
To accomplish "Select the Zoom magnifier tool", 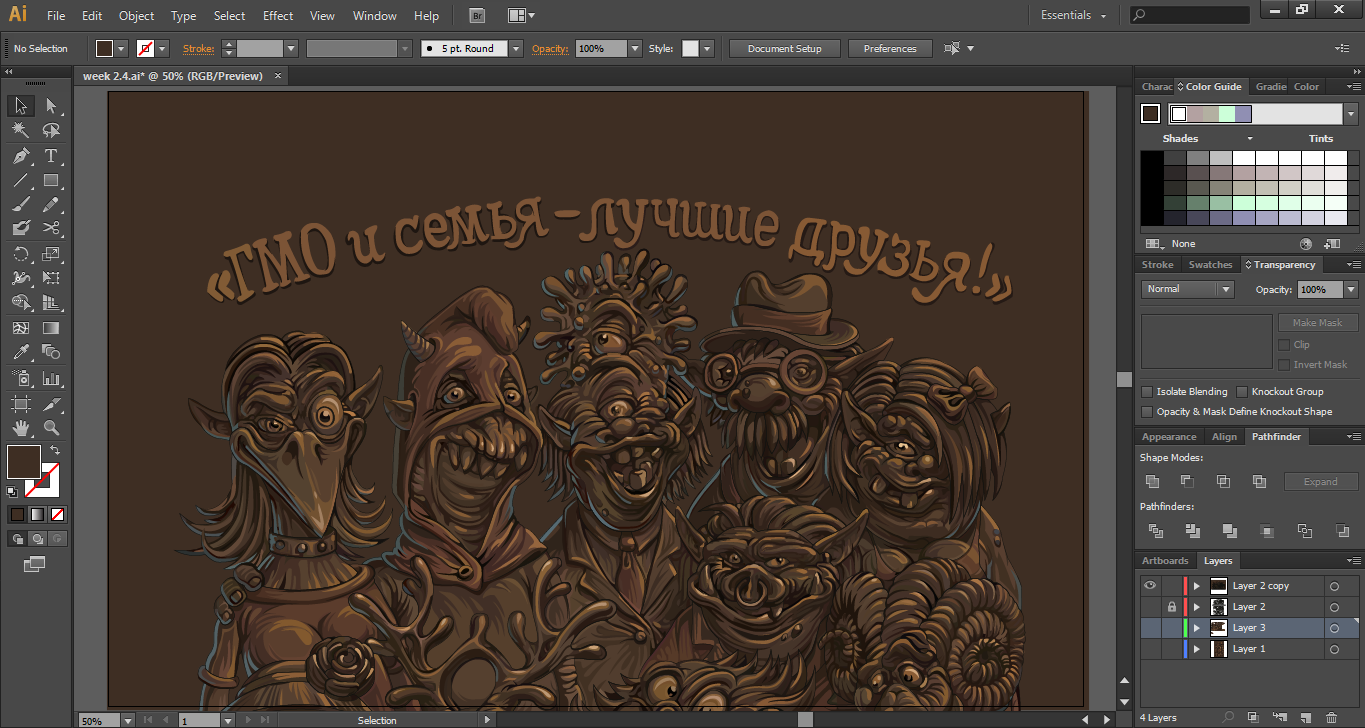I will 51,428.
